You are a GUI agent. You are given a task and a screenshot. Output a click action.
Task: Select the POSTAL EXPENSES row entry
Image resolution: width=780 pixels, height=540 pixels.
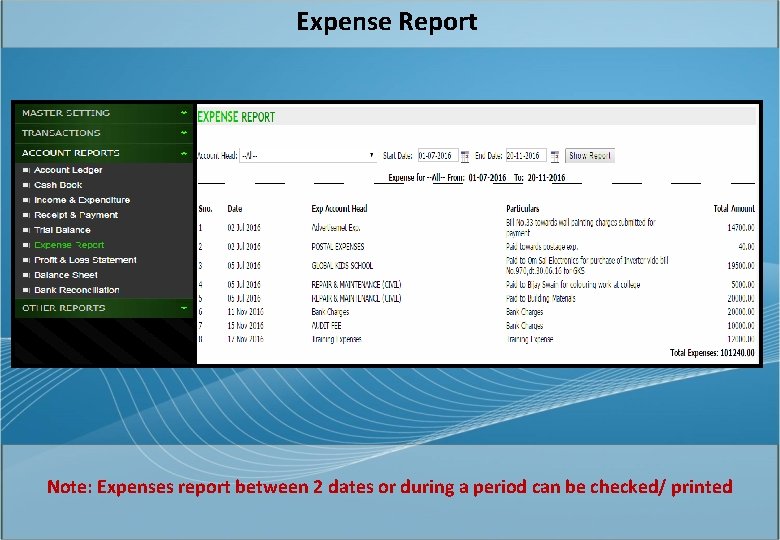coord(338,247)
